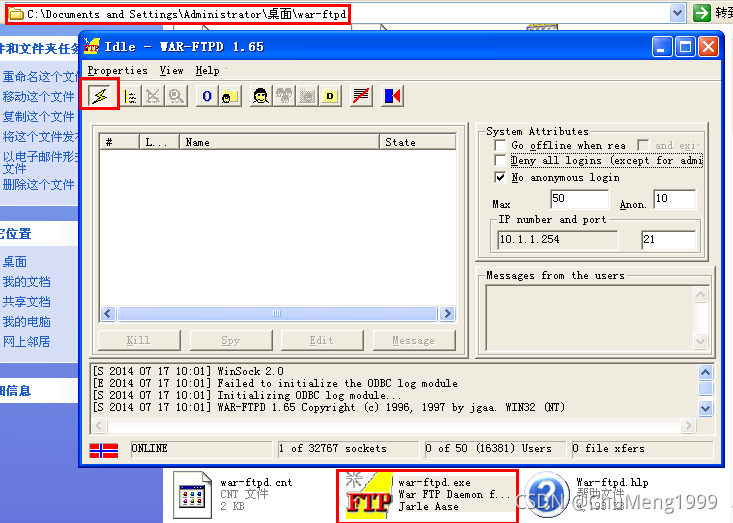Viewport: 733px width, 523px height.
Task: Click the Explorer address bar path
Action: click(x=187, y=14)
